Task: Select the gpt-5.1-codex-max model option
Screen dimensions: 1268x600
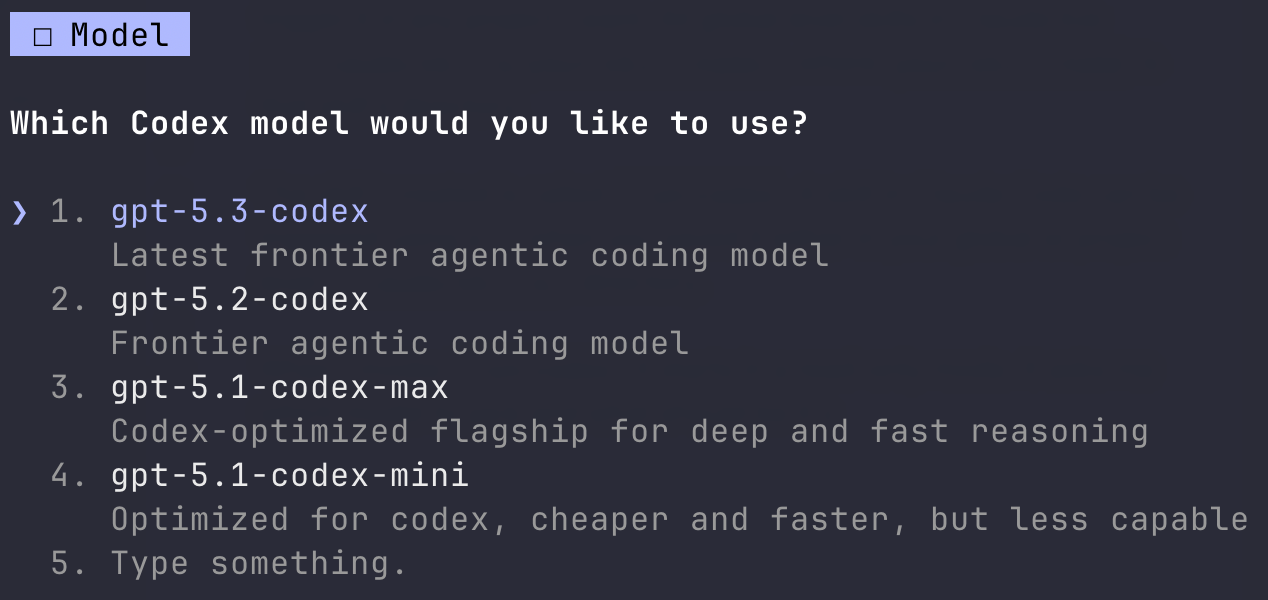Action: (x=278, y=387)
